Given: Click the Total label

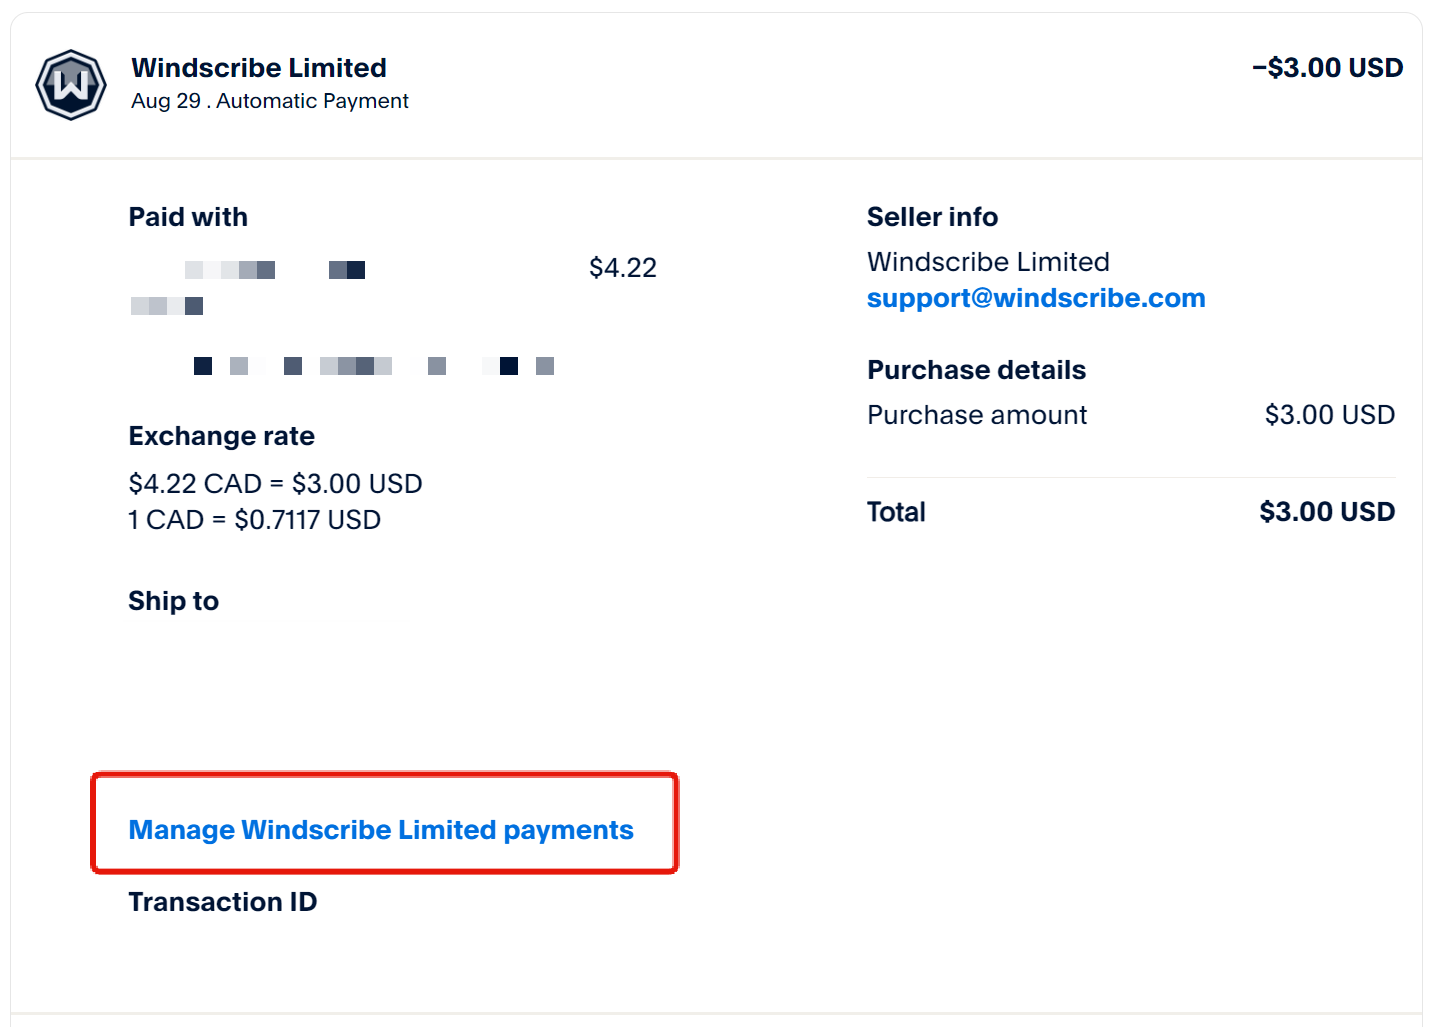Looking at the screenshot, I should [x=896, y=512].
